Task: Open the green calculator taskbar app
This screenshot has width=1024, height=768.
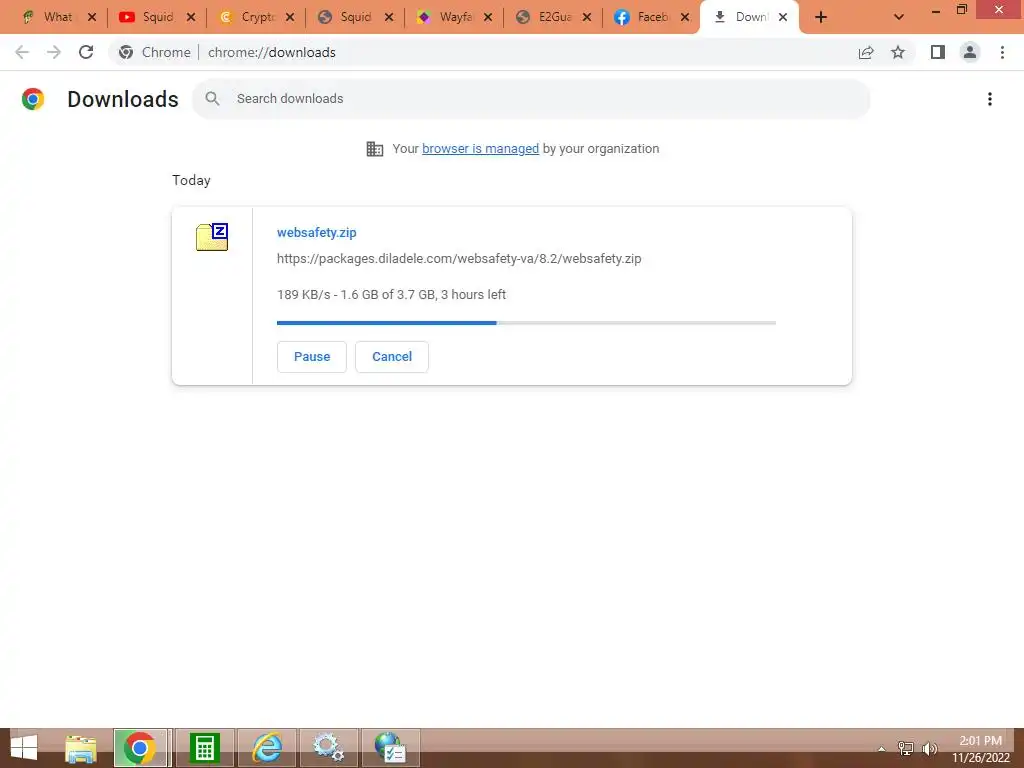Action: point(204,748)
